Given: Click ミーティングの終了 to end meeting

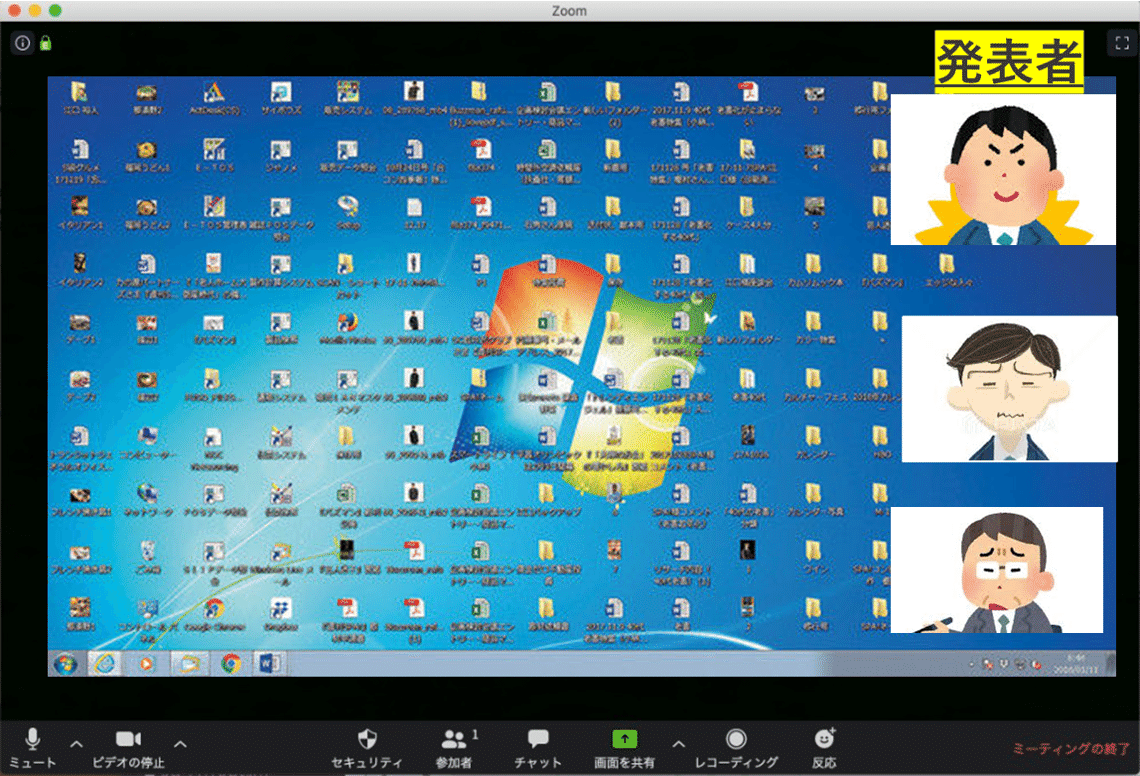Looking at the screenshot, I should click(1071, 748).
